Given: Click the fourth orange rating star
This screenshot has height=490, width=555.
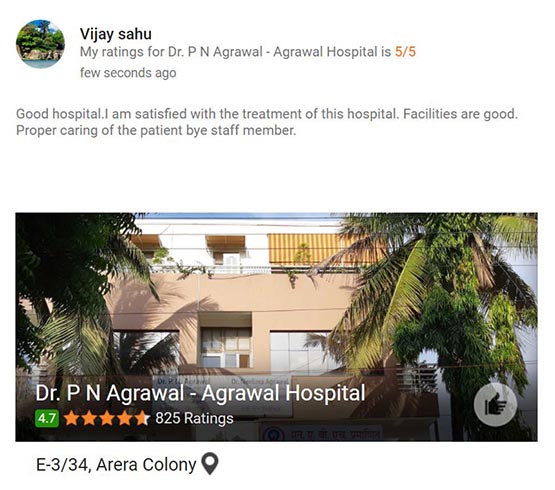Looking at the screenshot, I should pos(125,418).
